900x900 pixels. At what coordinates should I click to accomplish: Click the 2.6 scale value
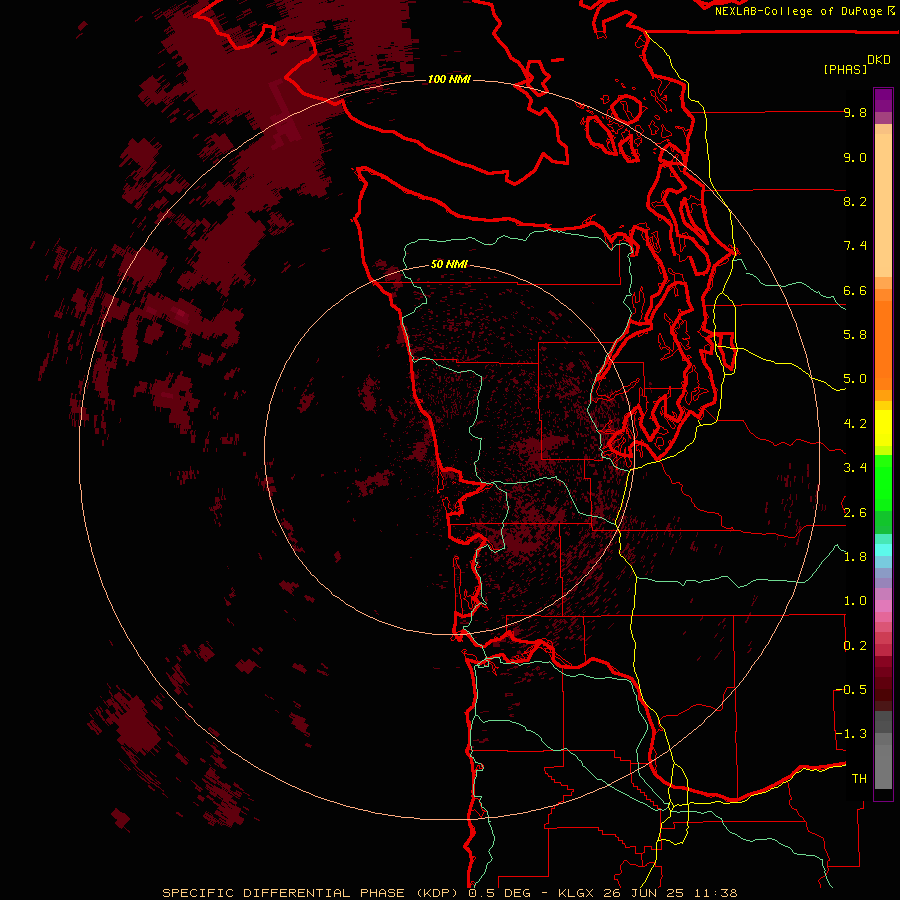point(855,513)
